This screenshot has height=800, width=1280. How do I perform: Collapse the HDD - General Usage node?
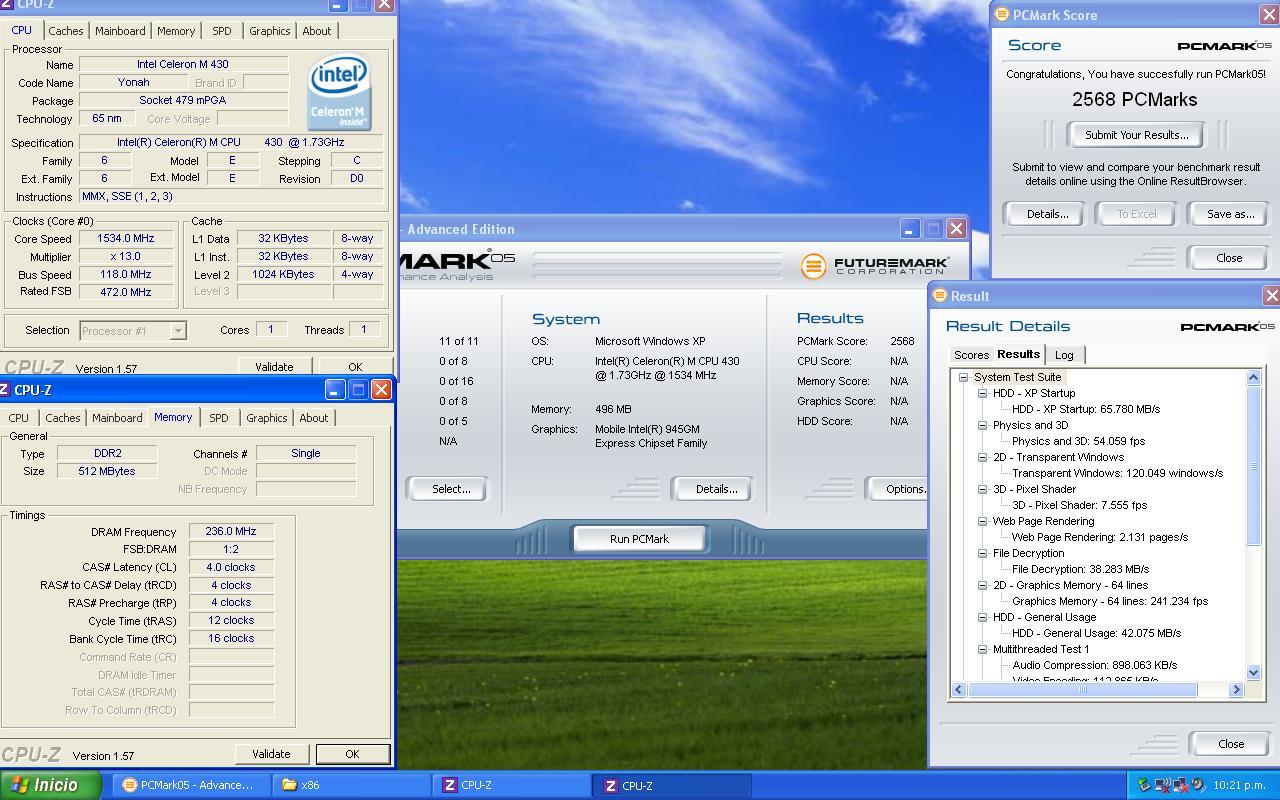(x=983, y=617)
